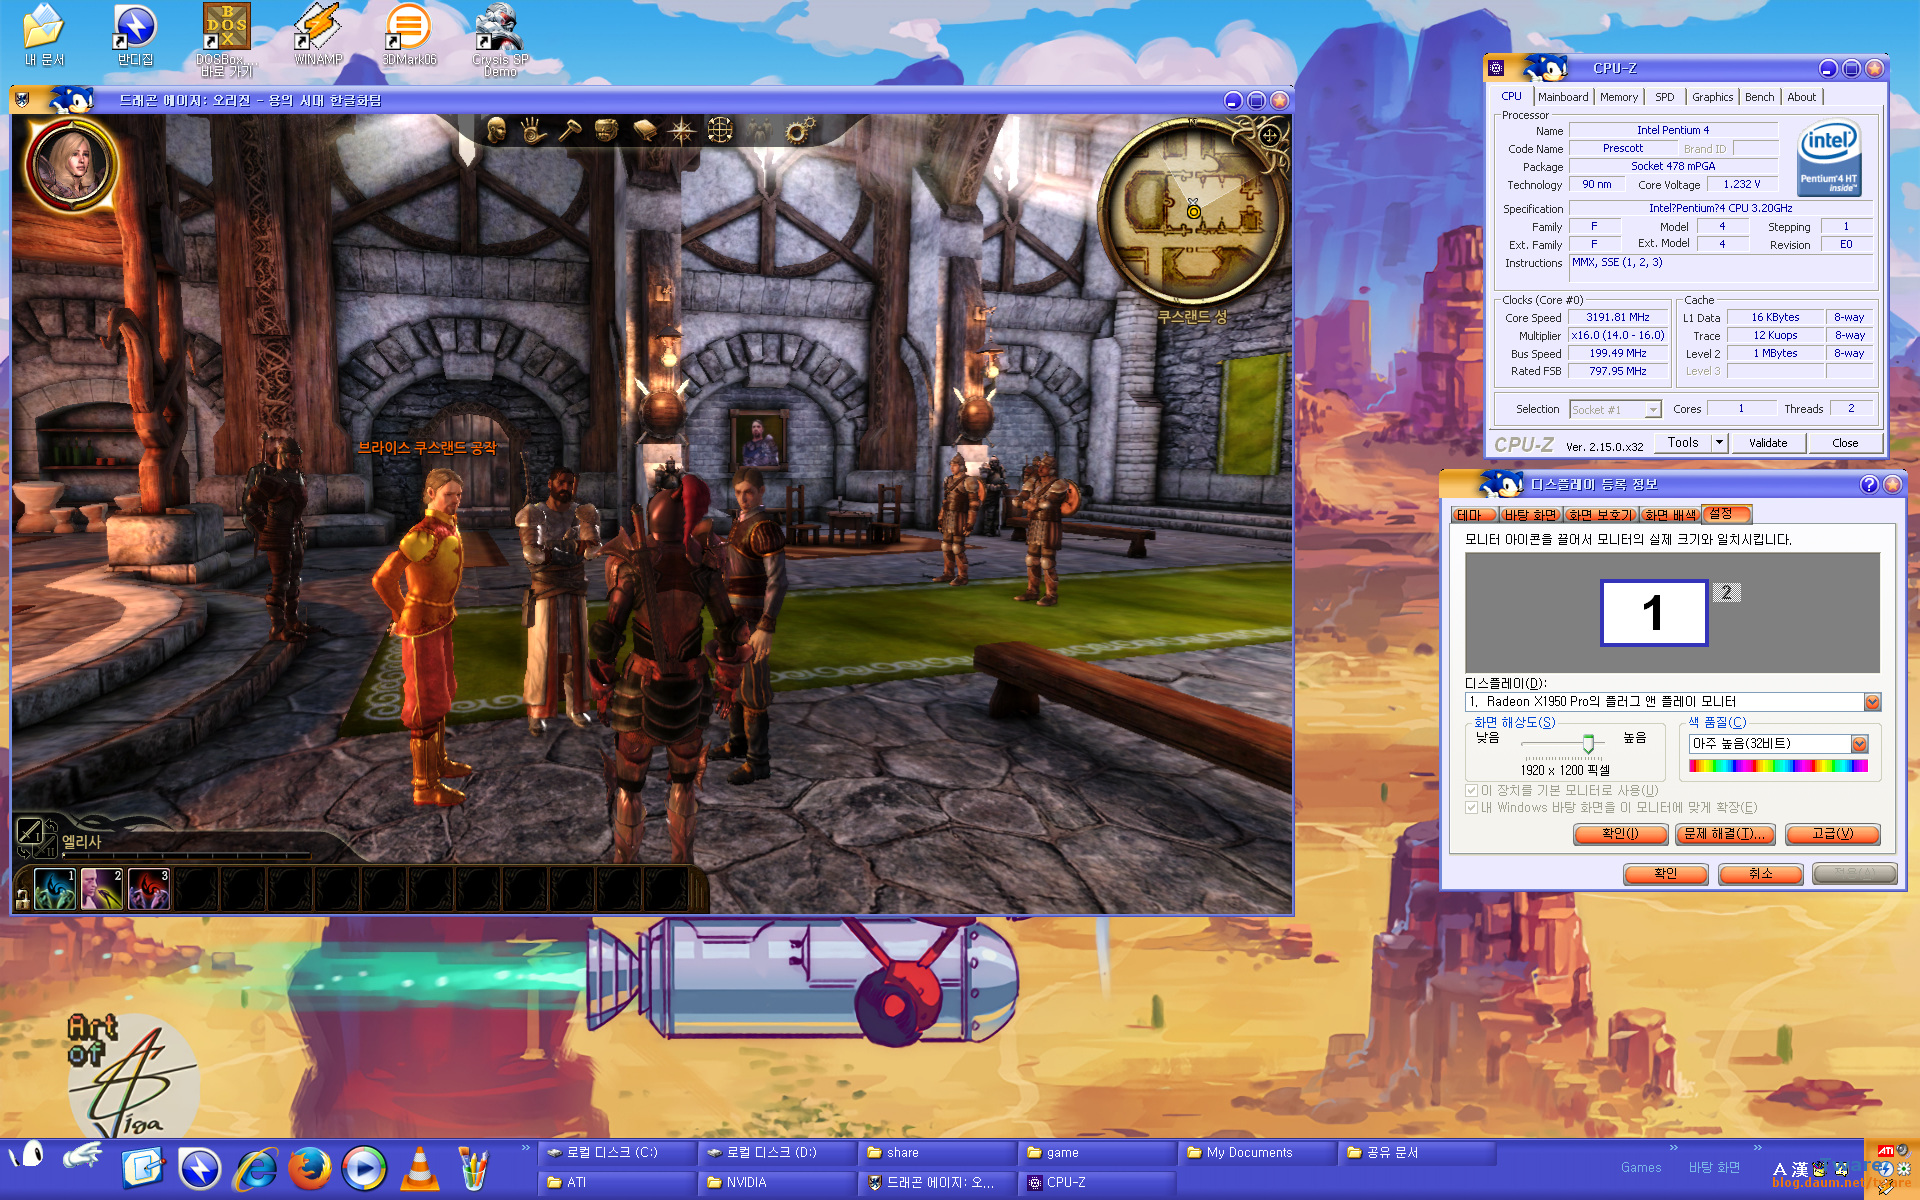Expand the Tools dropdown arrow in CPU-Z

click(1719, 442)
